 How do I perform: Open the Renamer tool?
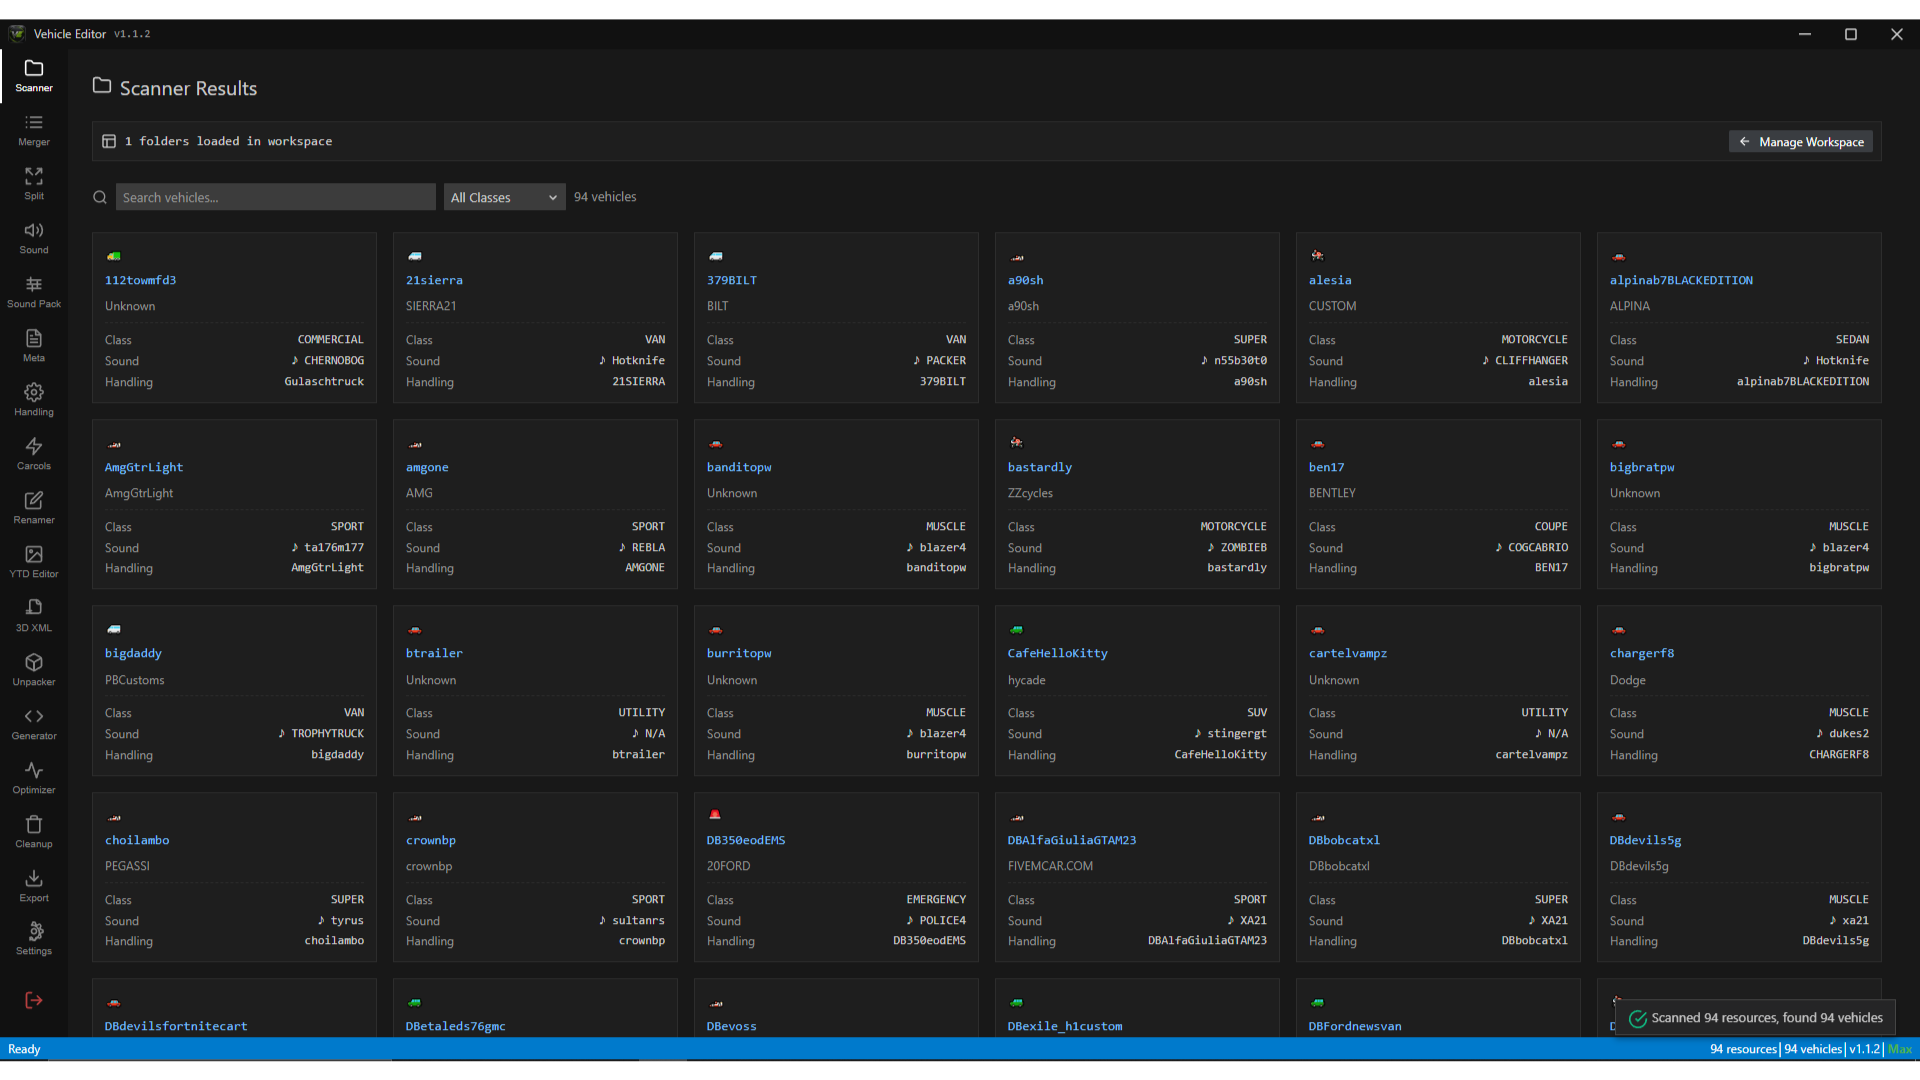34,508
